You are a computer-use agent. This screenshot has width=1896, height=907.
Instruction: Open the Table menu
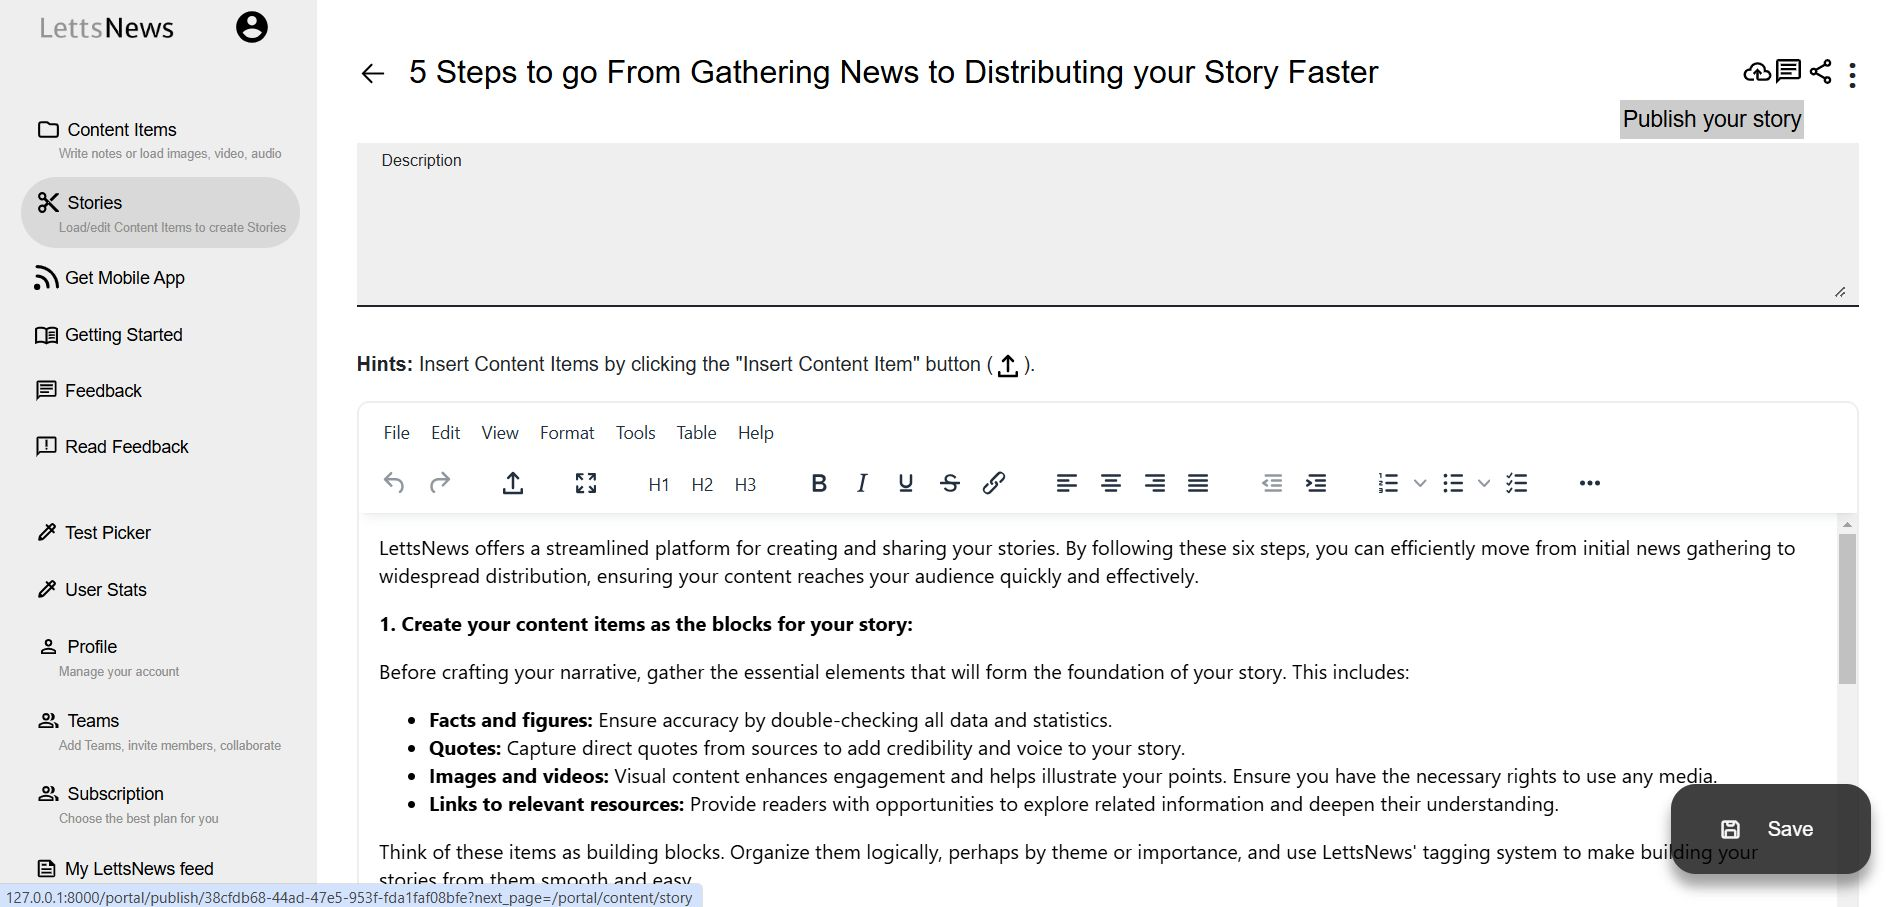(696, 433)
